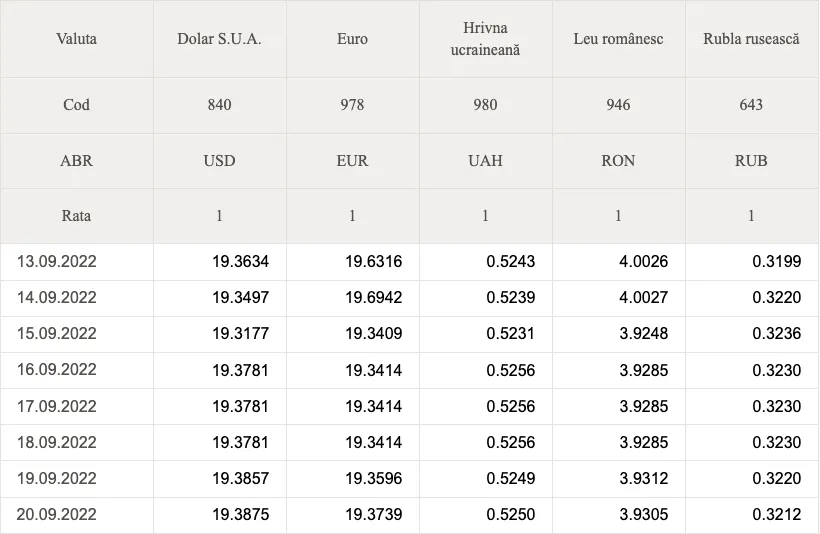Click the date 13.09.2022 row label

(x=56, y=261)
